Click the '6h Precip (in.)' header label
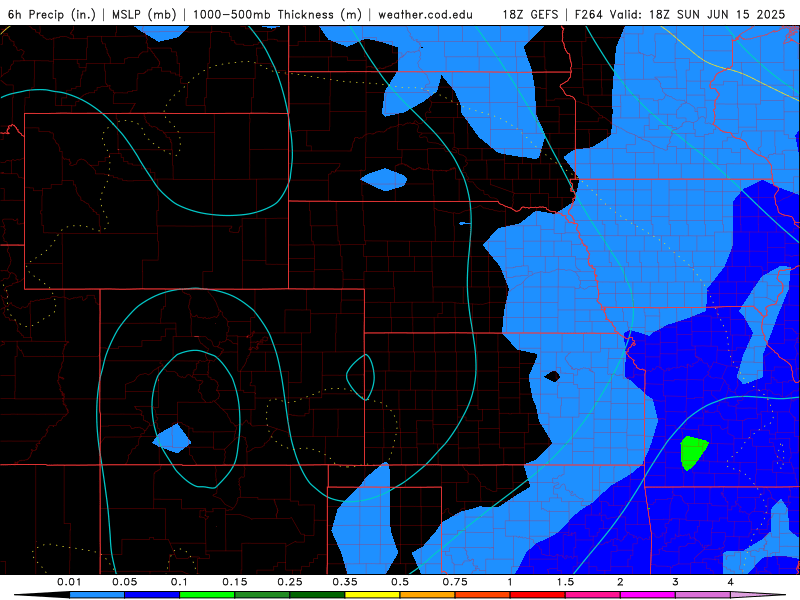800x600 pixels. pyautogui.click(x=52, y=14)
